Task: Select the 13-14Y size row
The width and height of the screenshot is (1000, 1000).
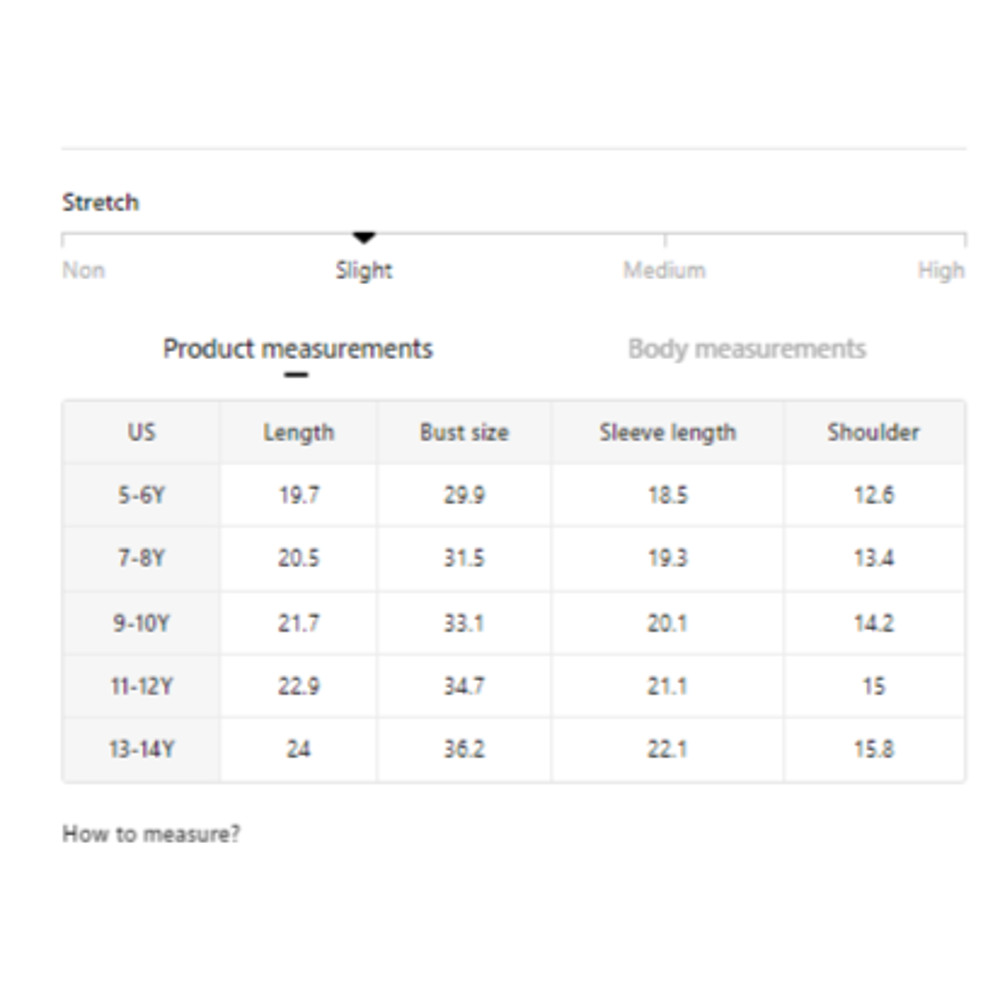Action: 141,749
